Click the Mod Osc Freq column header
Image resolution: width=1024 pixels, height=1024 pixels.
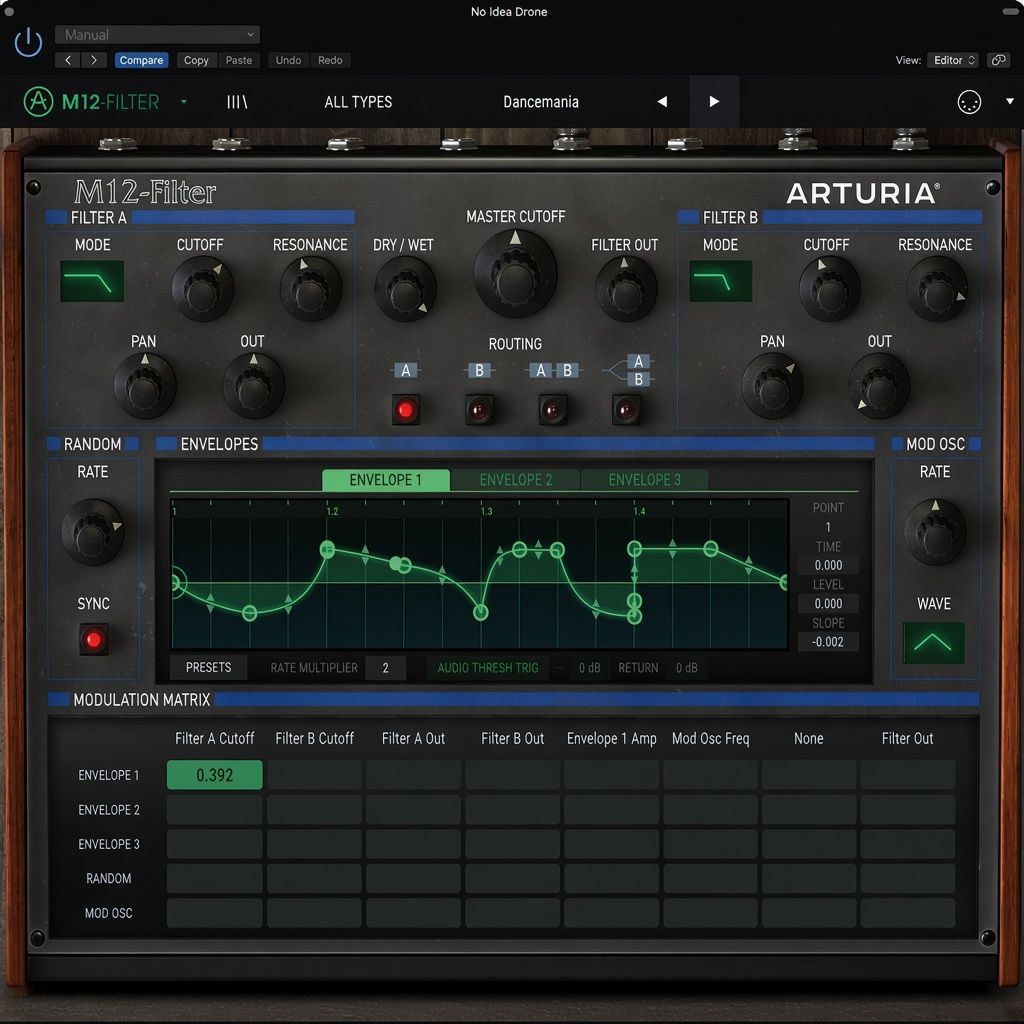point(711,739)
